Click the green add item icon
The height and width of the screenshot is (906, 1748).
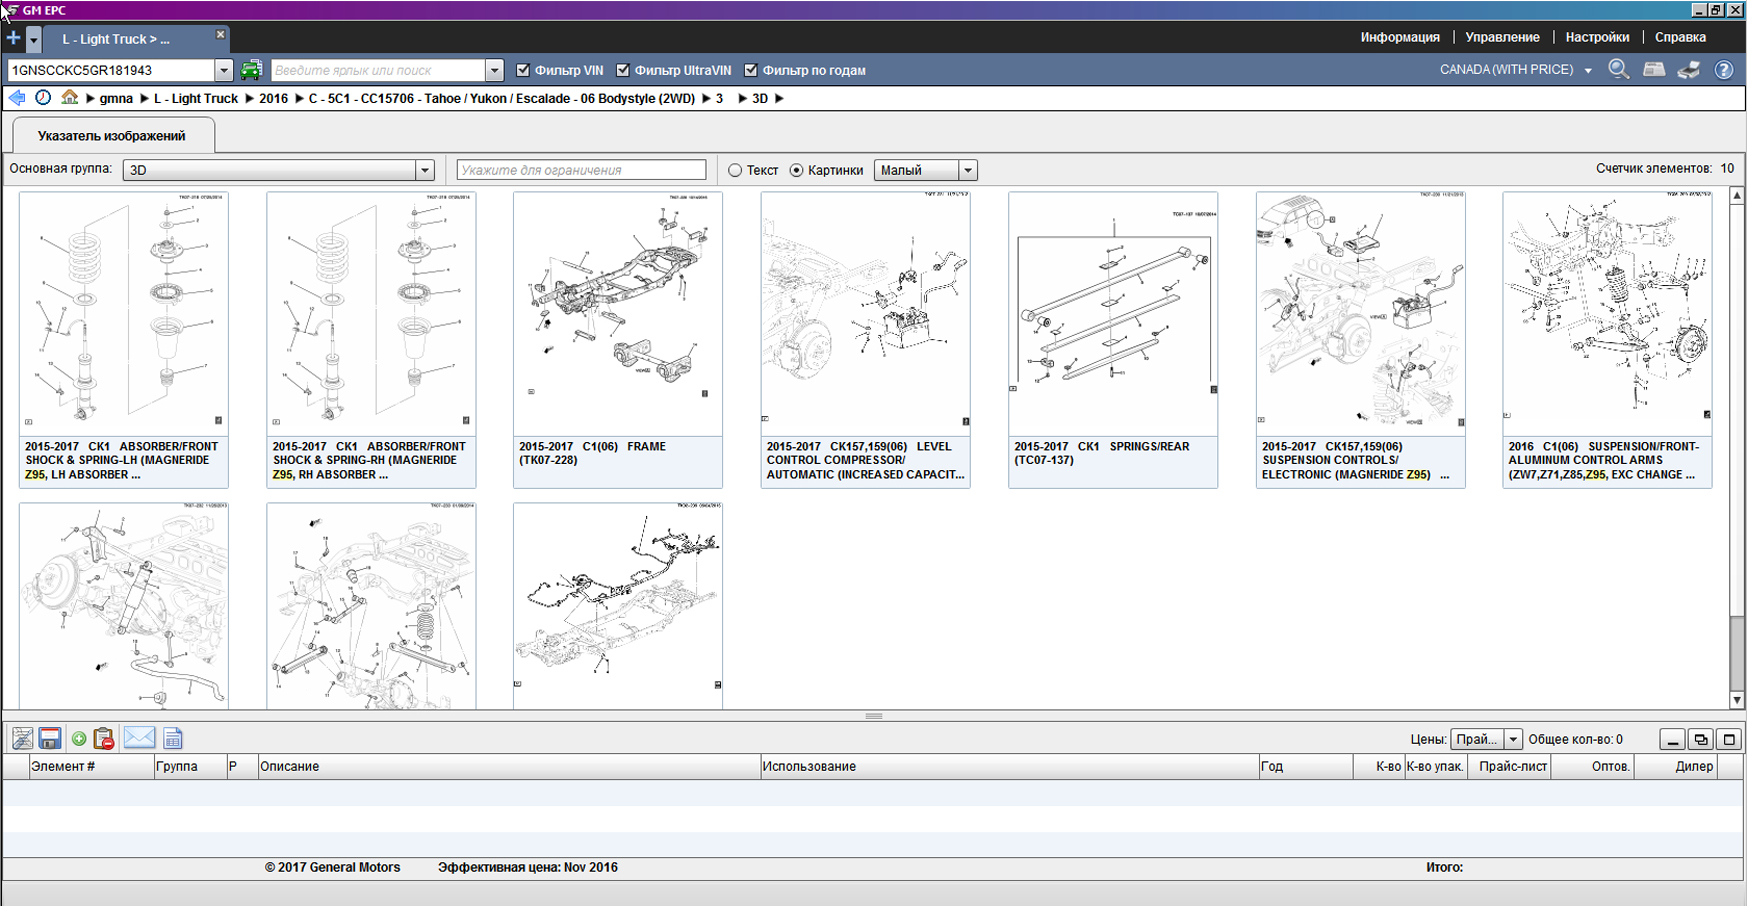click(79, 739)
